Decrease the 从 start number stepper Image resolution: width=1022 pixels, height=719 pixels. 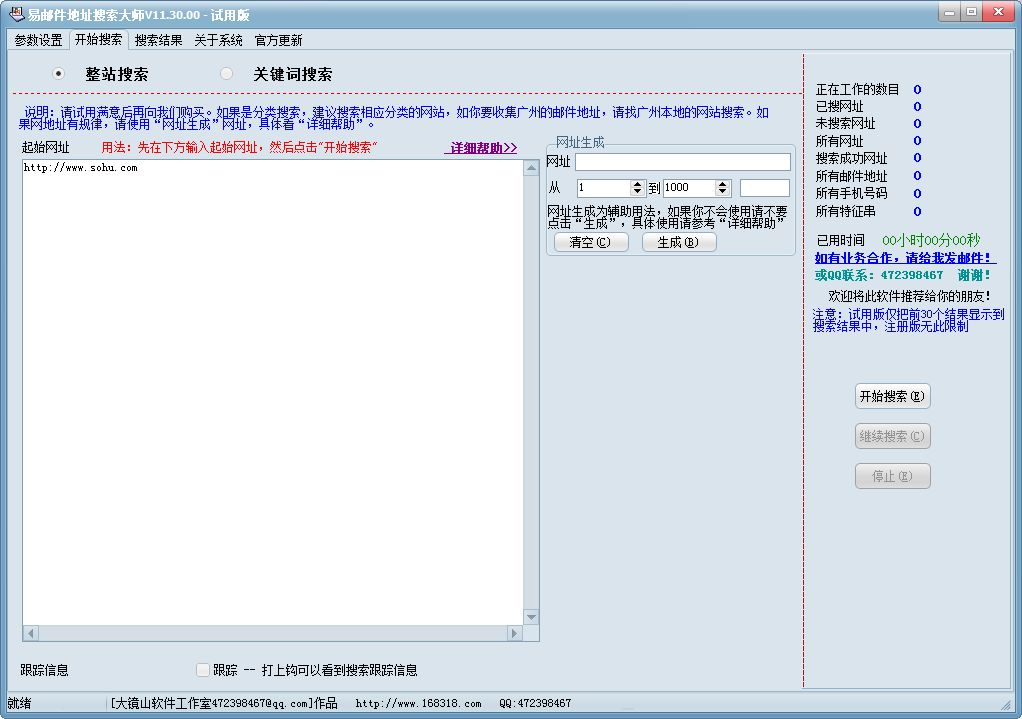tap(637, 192)
